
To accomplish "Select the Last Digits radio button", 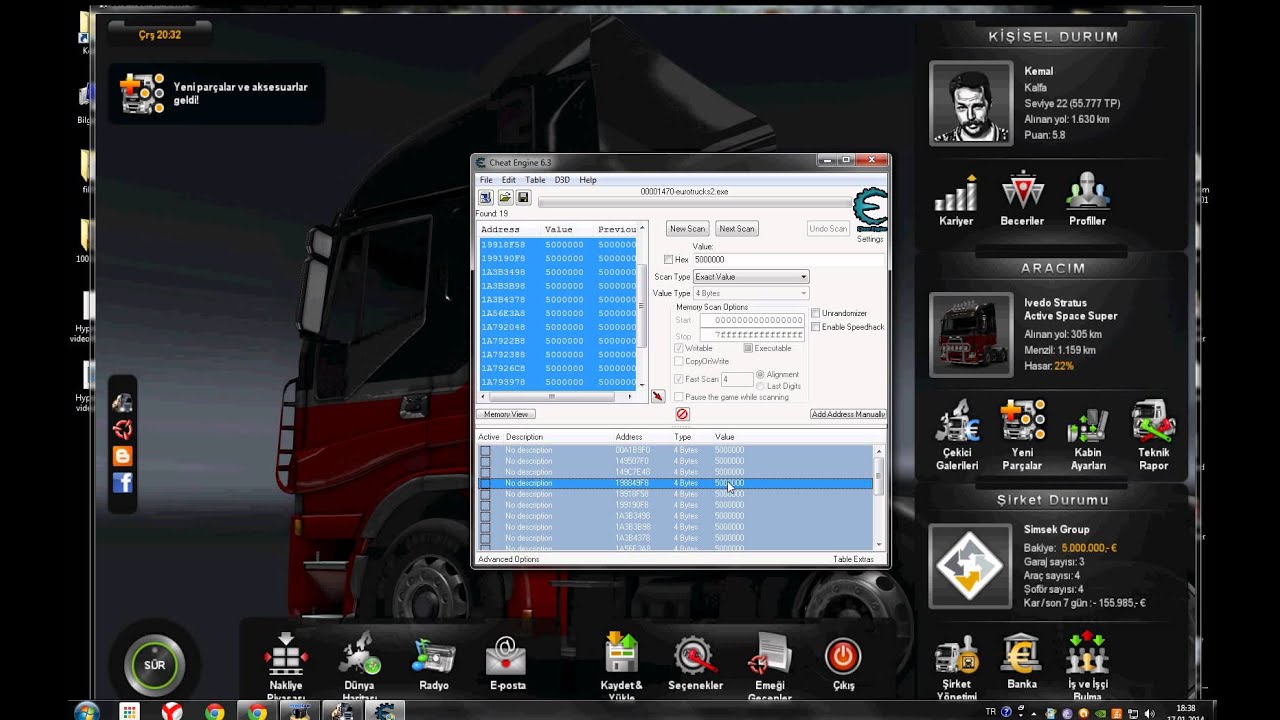I will pos(761,386).
